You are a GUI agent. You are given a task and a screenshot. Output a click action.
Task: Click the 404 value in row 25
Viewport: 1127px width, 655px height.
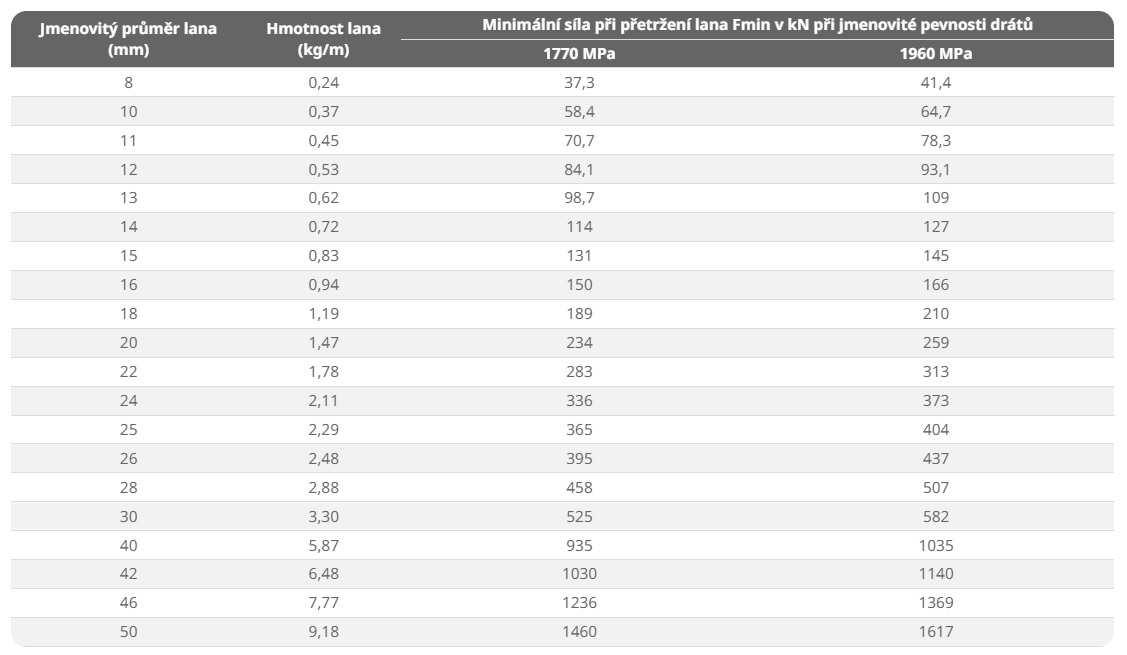936,429
